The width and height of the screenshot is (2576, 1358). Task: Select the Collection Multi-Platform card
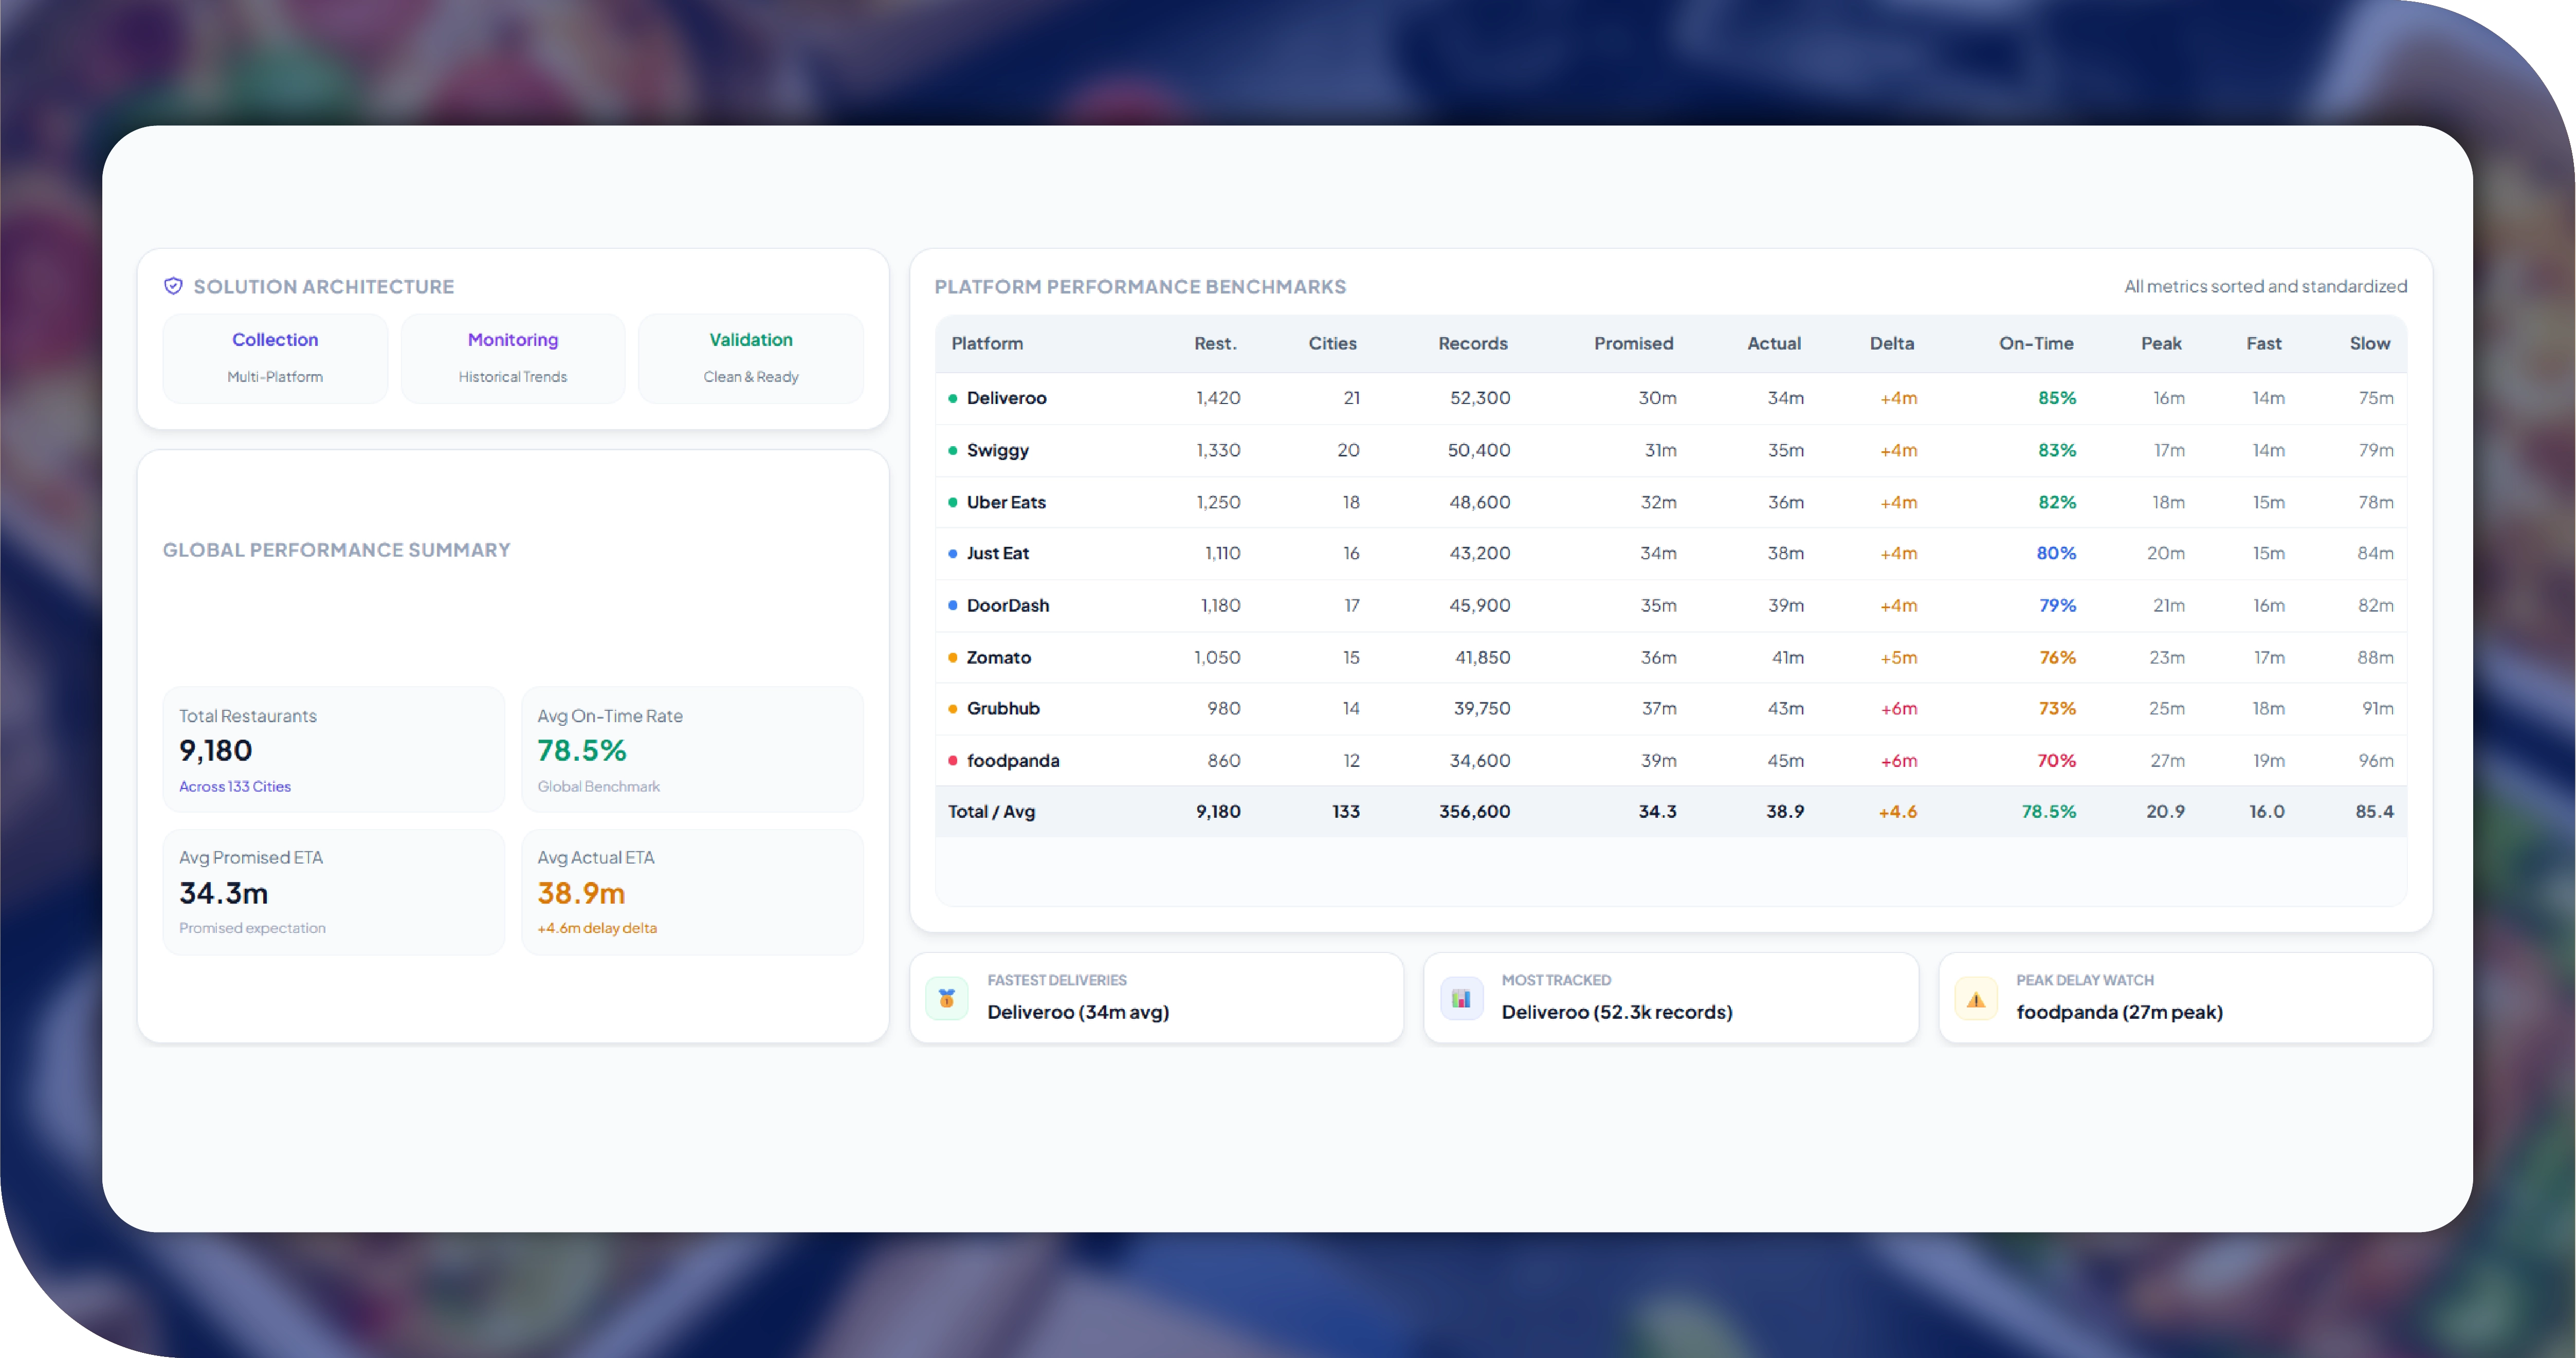(275, 358)
